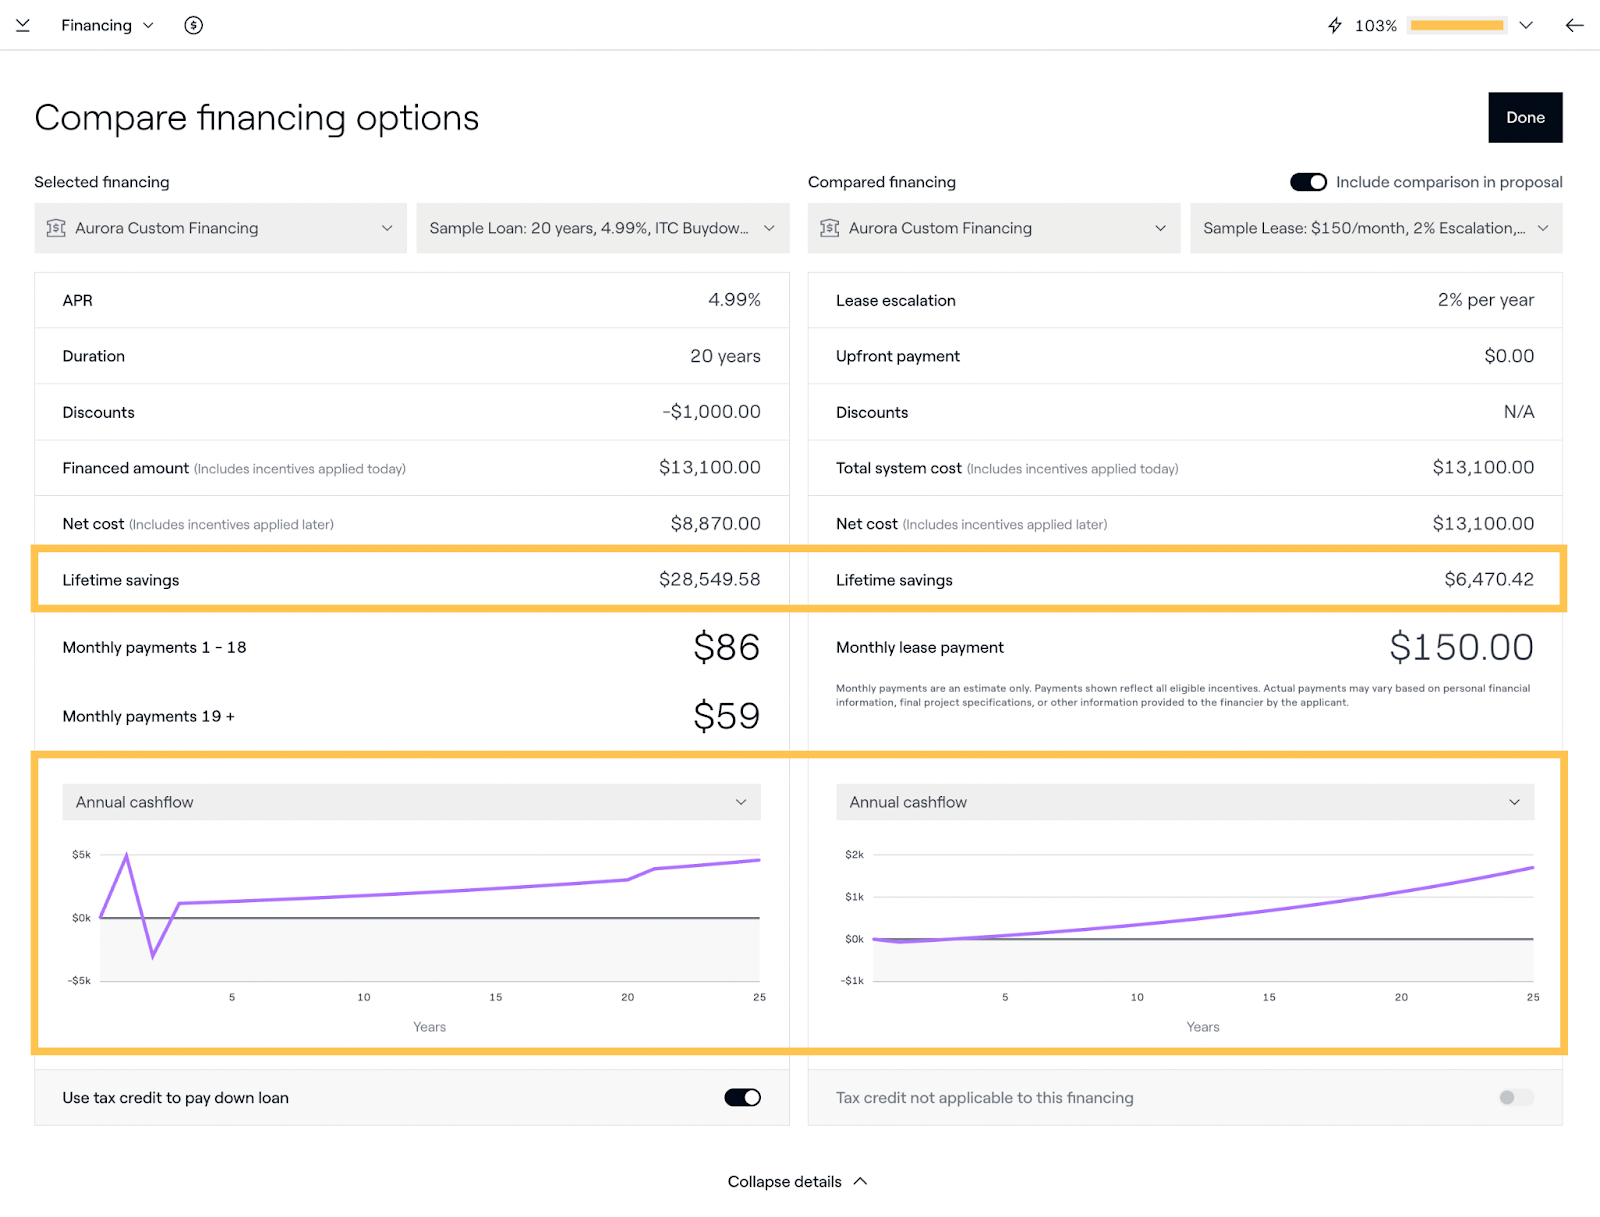1600x1217 pixels.
Task: Click the up chevron beside Collapse details
Action: (860, 1181)
